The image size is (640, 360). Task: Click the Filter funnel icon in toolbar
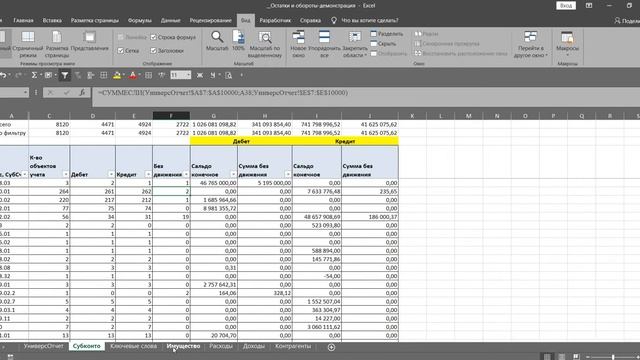[64, 75]
